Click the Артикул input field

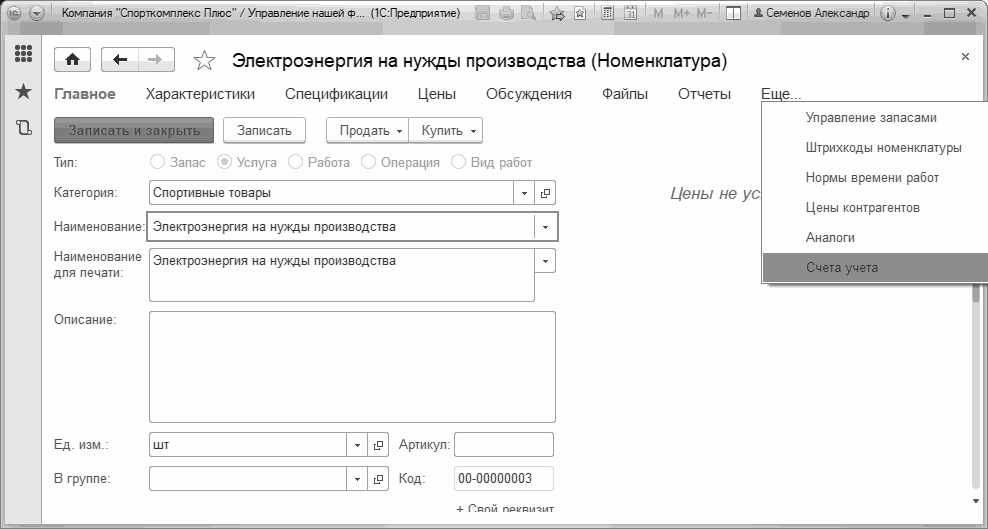[504, 445]
